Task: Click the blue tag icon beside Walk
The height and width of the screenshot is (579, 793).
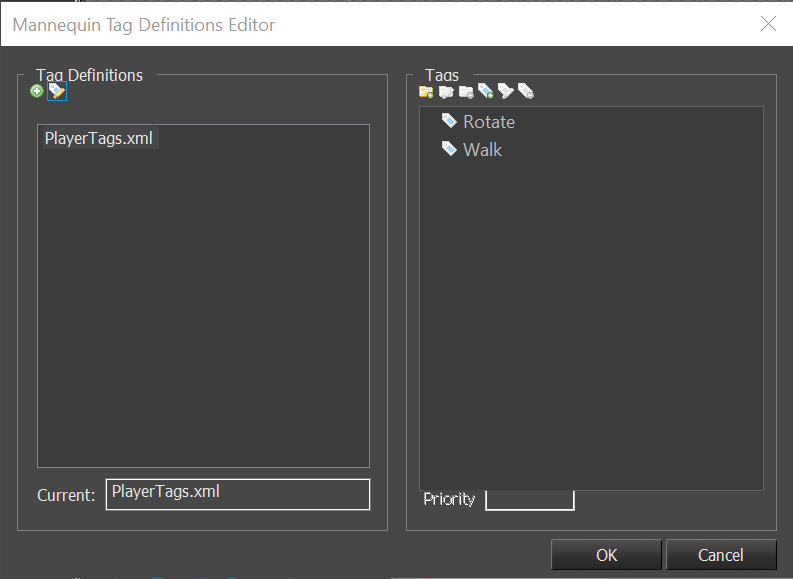Action: tap(450, 149)
